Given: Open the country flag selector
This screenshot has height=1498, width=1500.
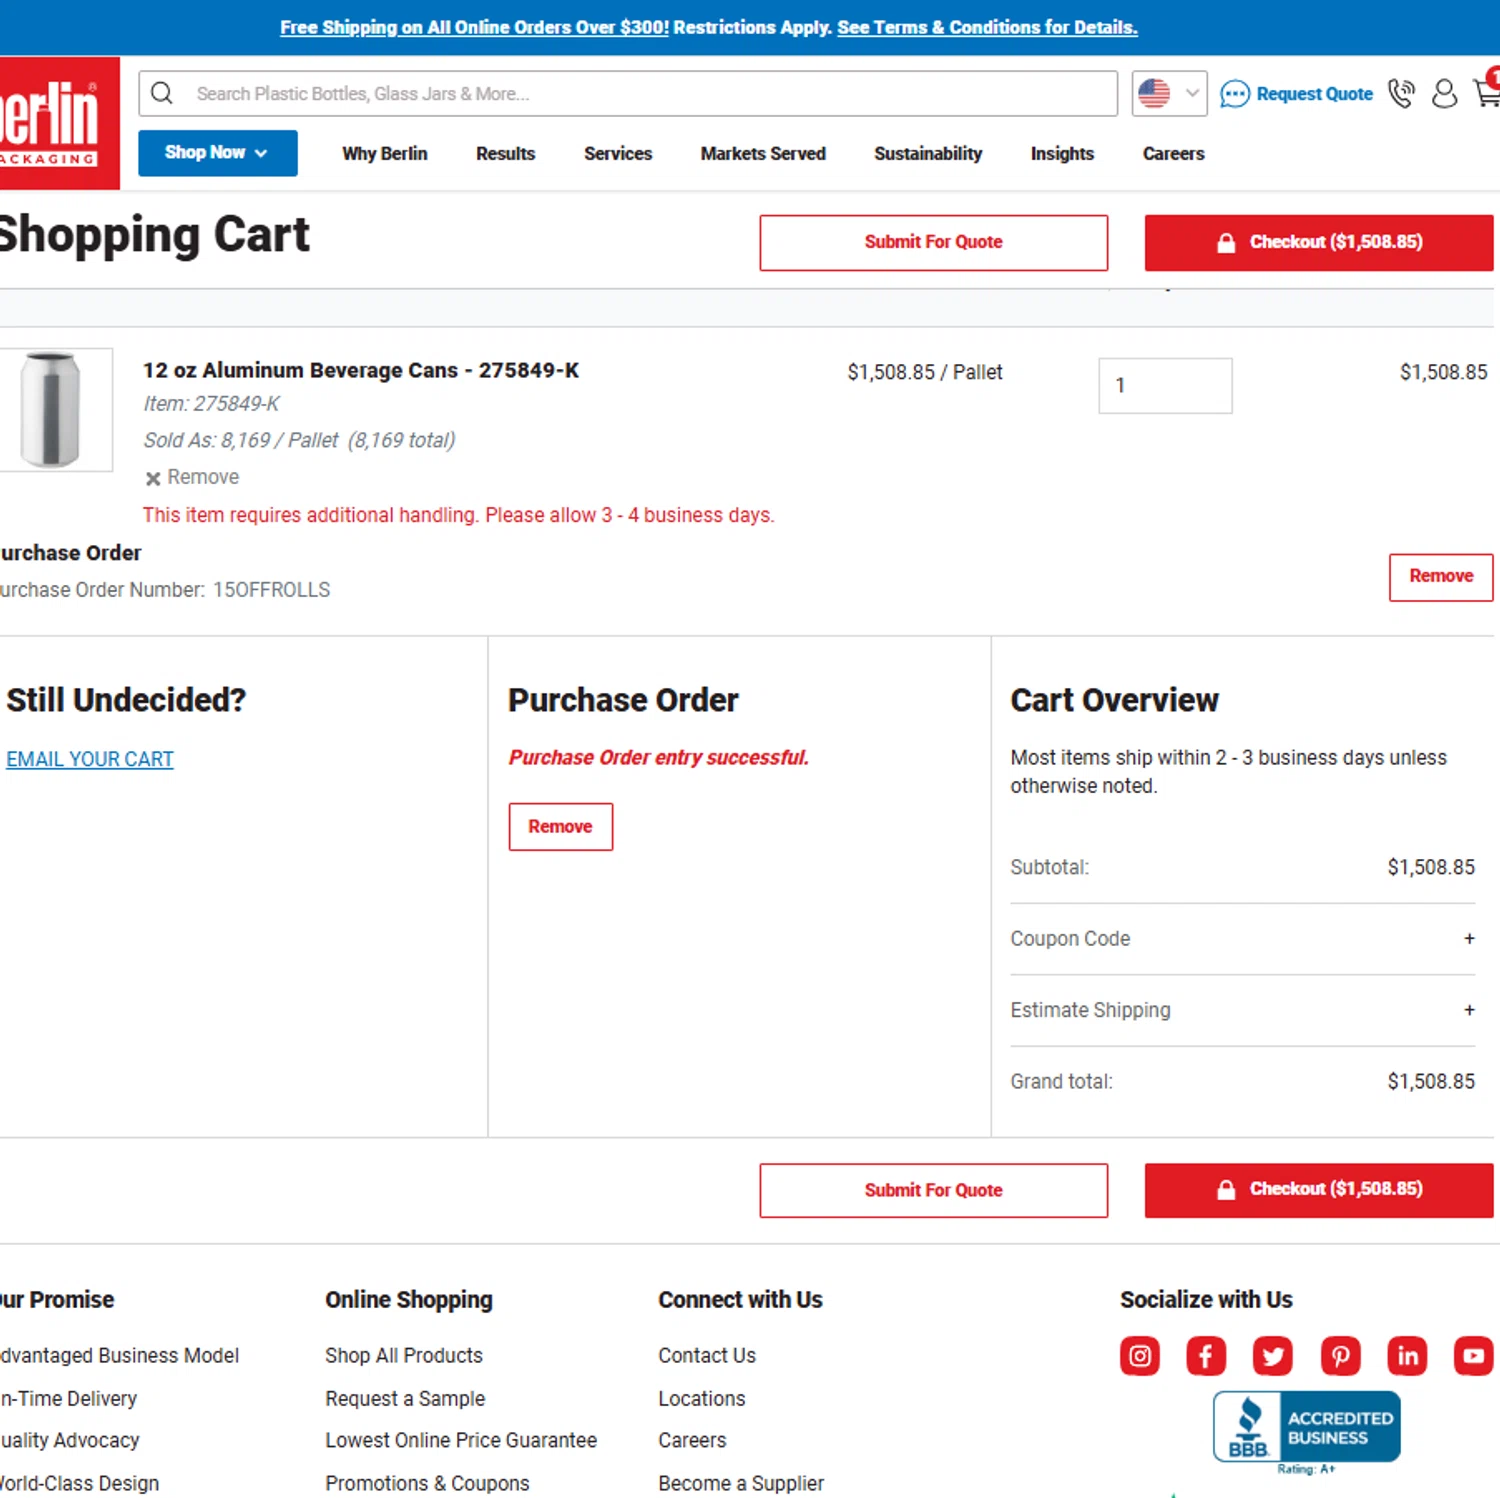Looking at the screenshot, I should coord(1169,93).
